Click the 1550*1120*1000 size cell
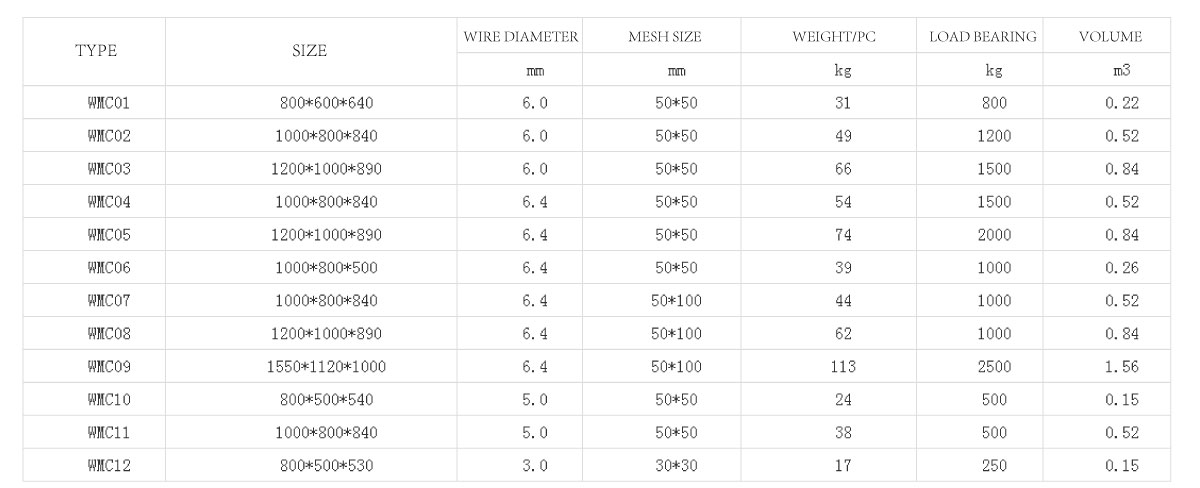This screenshot has height=488, width=1200. coord(328,367)
